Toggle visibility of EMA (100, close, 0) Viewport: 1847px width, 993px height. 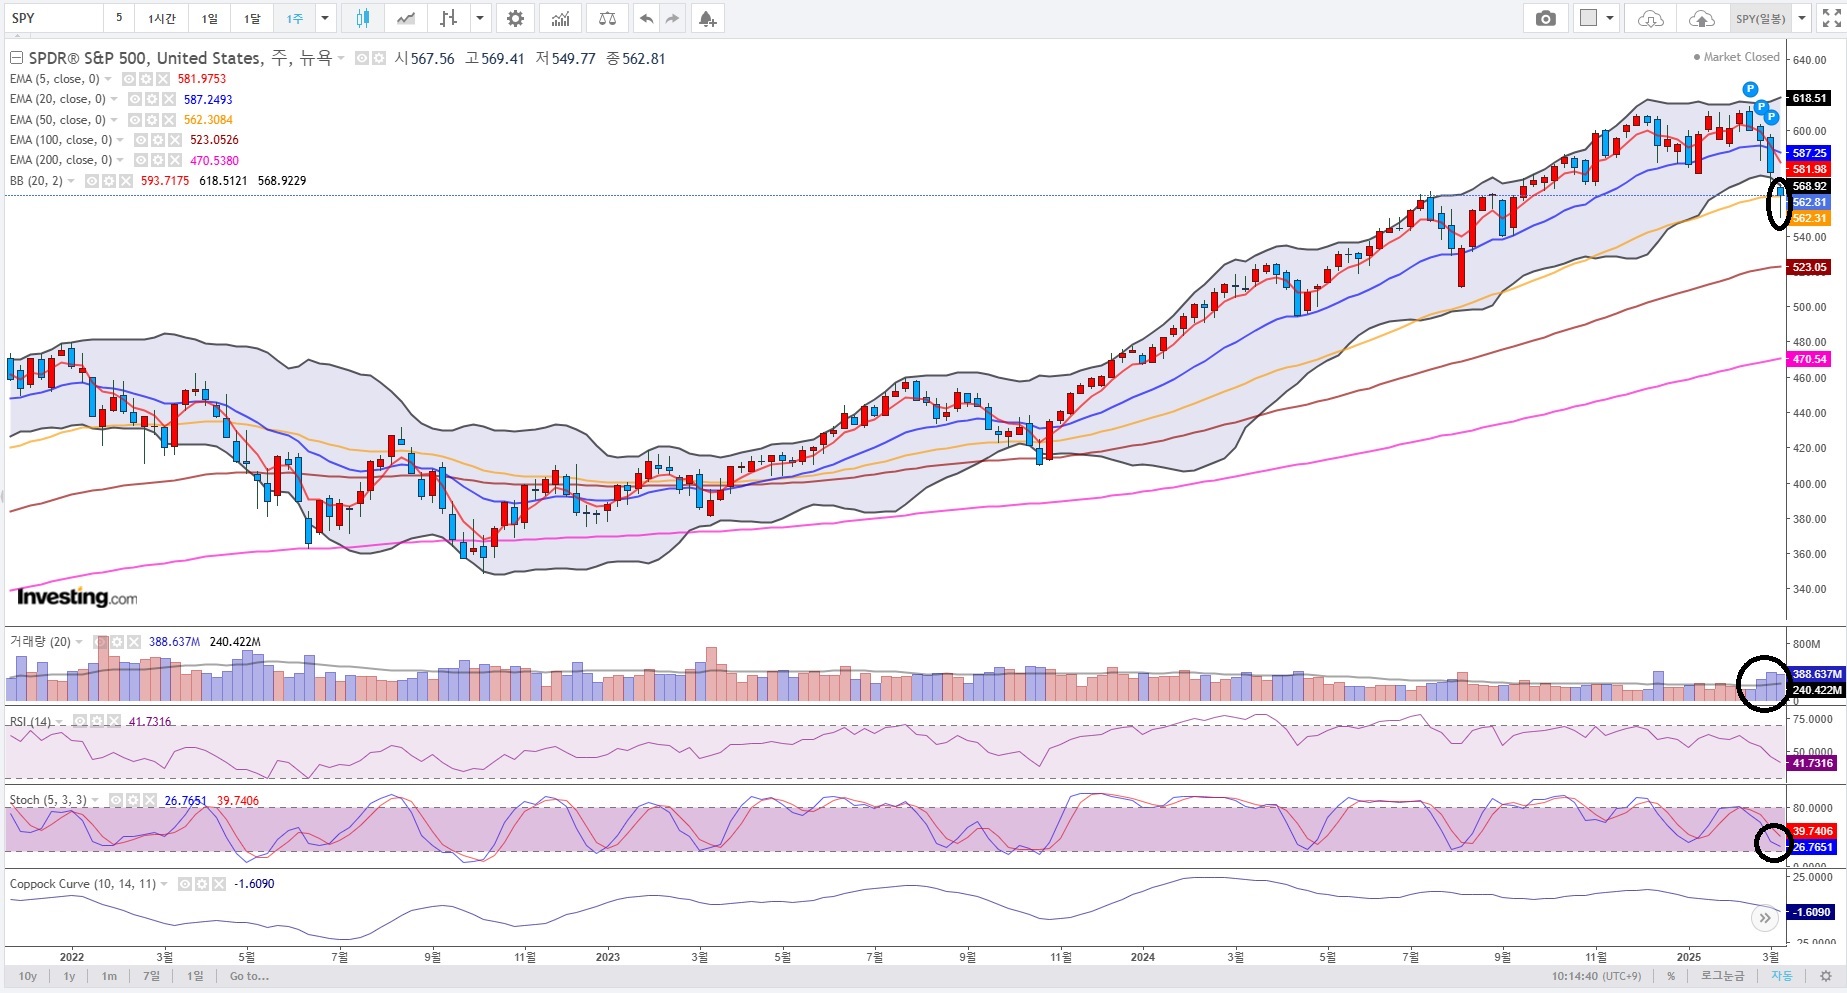coord(140,140)
